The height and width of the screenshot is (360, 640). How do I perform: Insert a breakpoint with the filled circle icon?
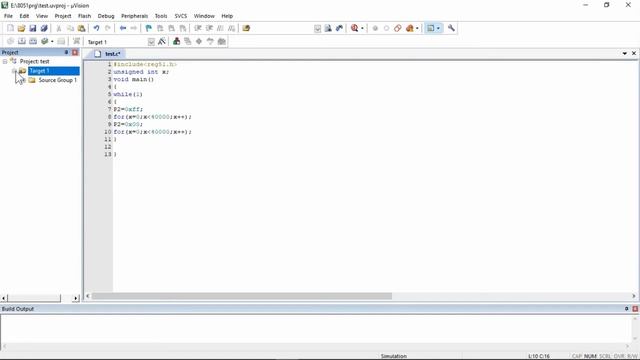pos(375,28)
